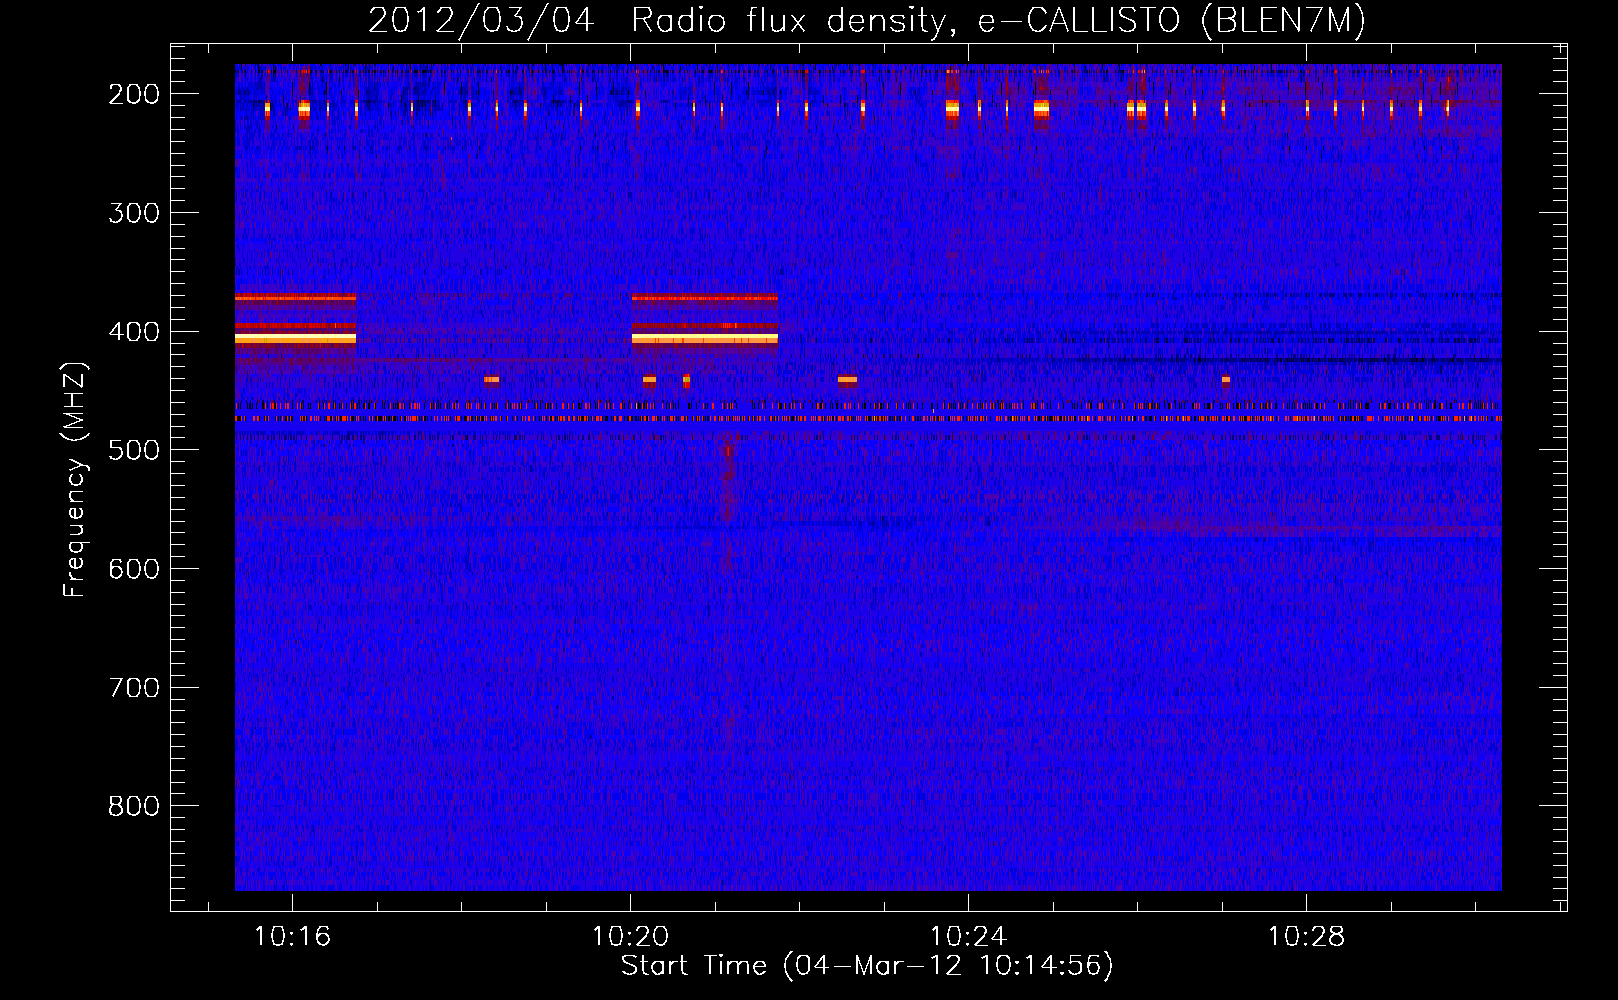Click the 200 frequency tick label
Screen dimensions: 1618x1000
click(x=134, y=94)
